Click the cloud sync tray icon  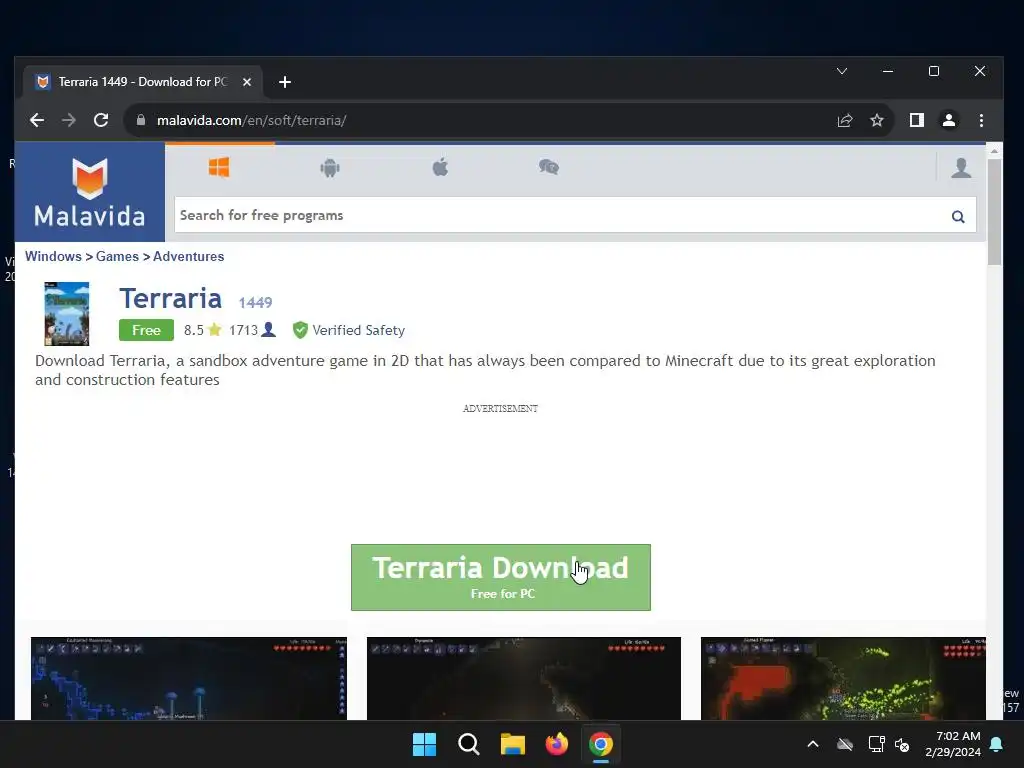click(845, 744)
